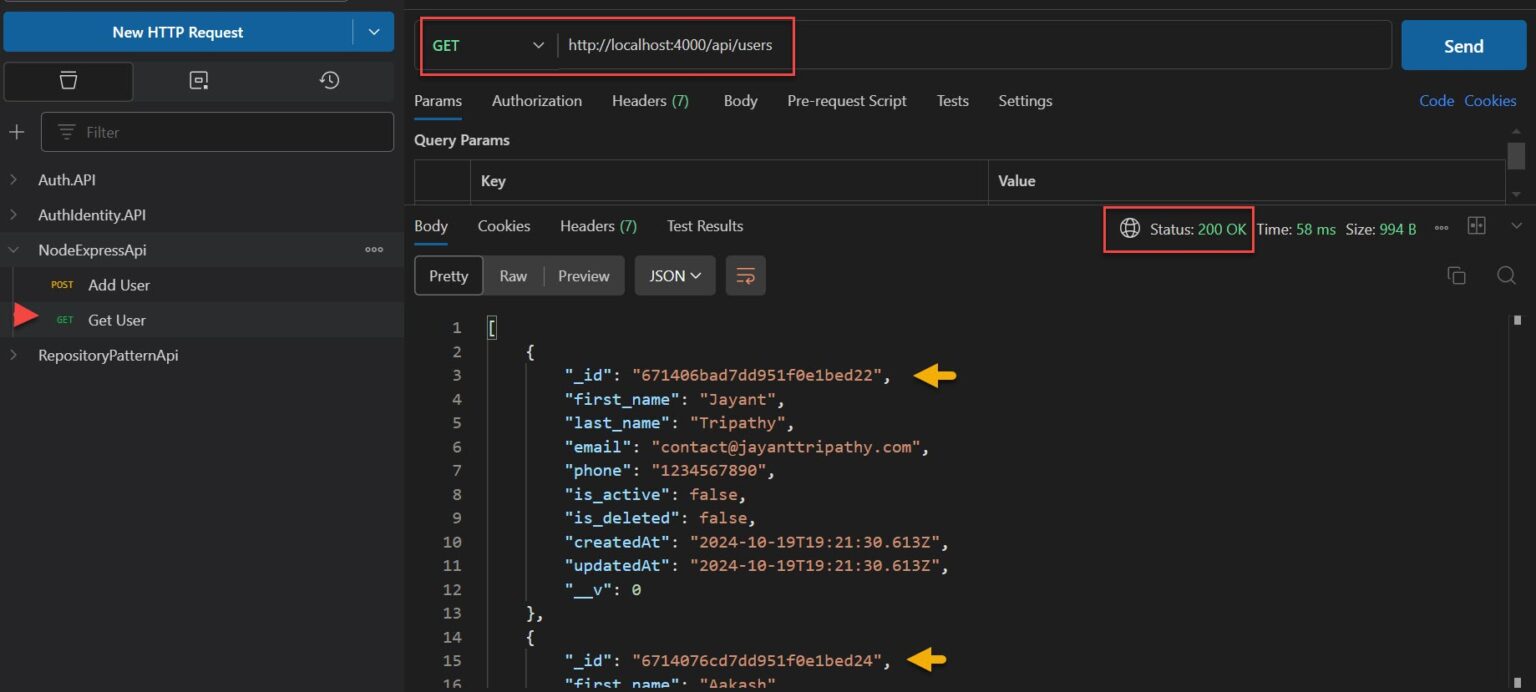
Task: Click the globe network icon beside Status
Action: click(x=1129, y=228)
